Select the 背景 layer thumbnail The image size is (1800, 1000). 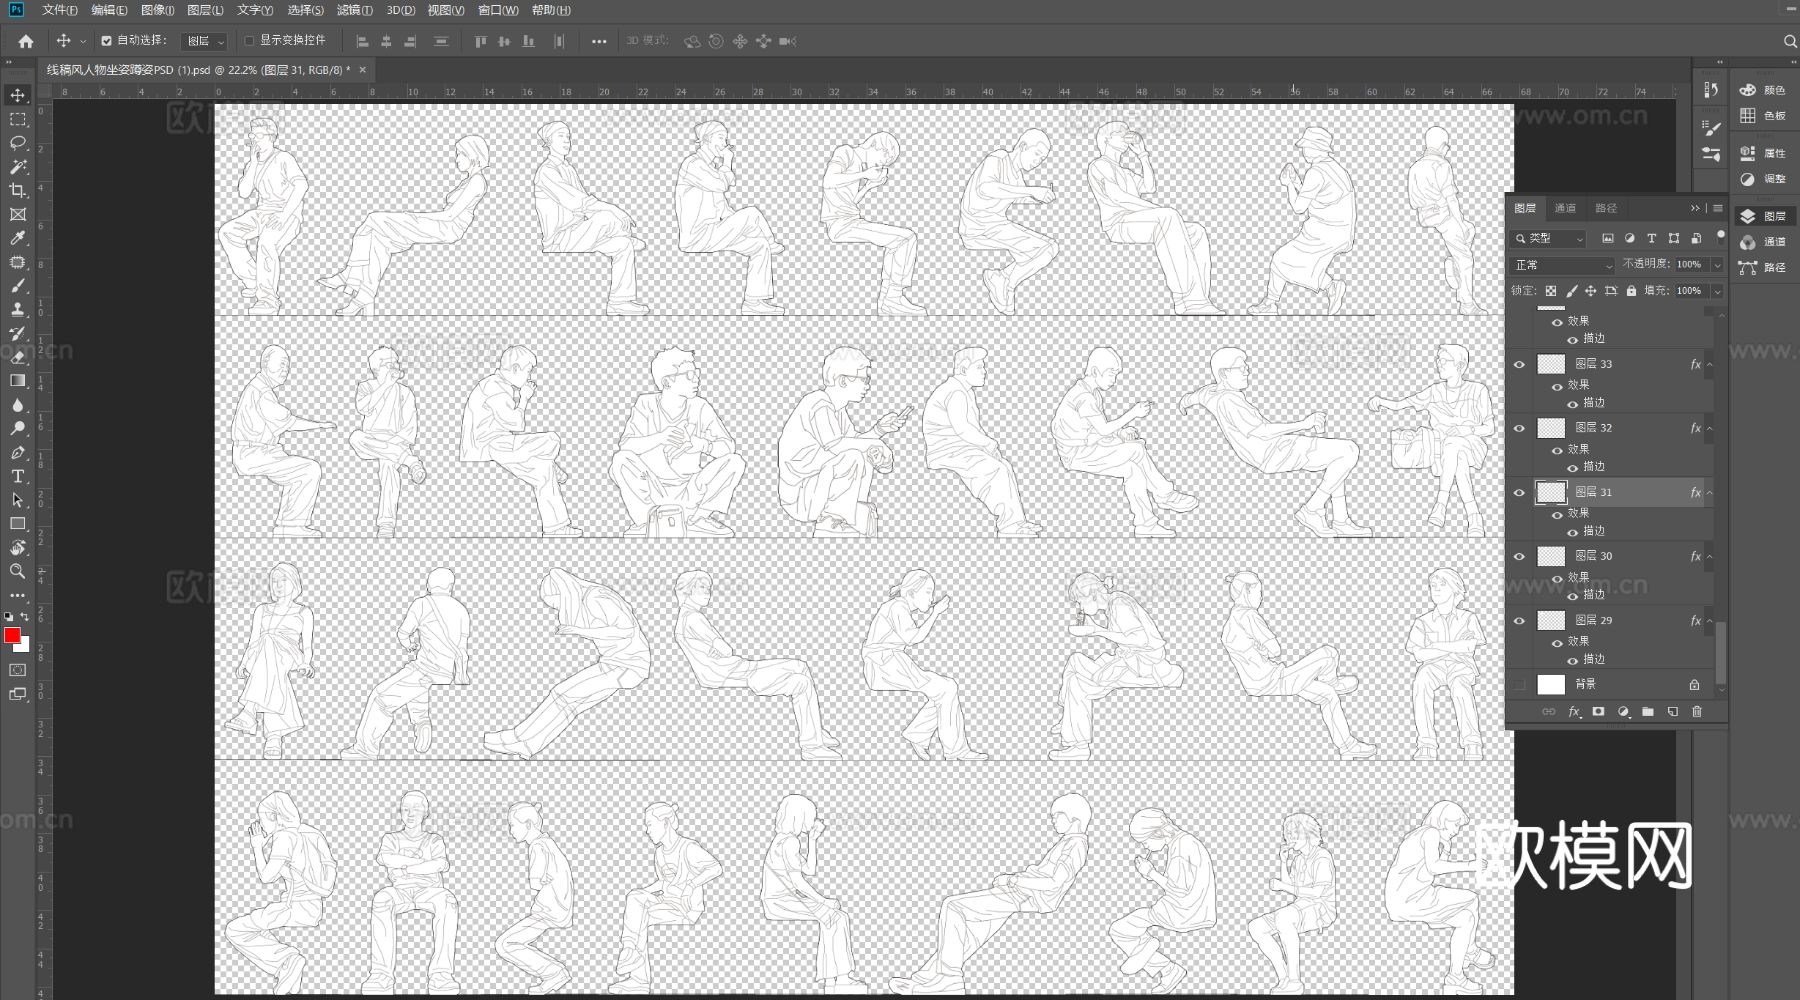[1551, 685]
